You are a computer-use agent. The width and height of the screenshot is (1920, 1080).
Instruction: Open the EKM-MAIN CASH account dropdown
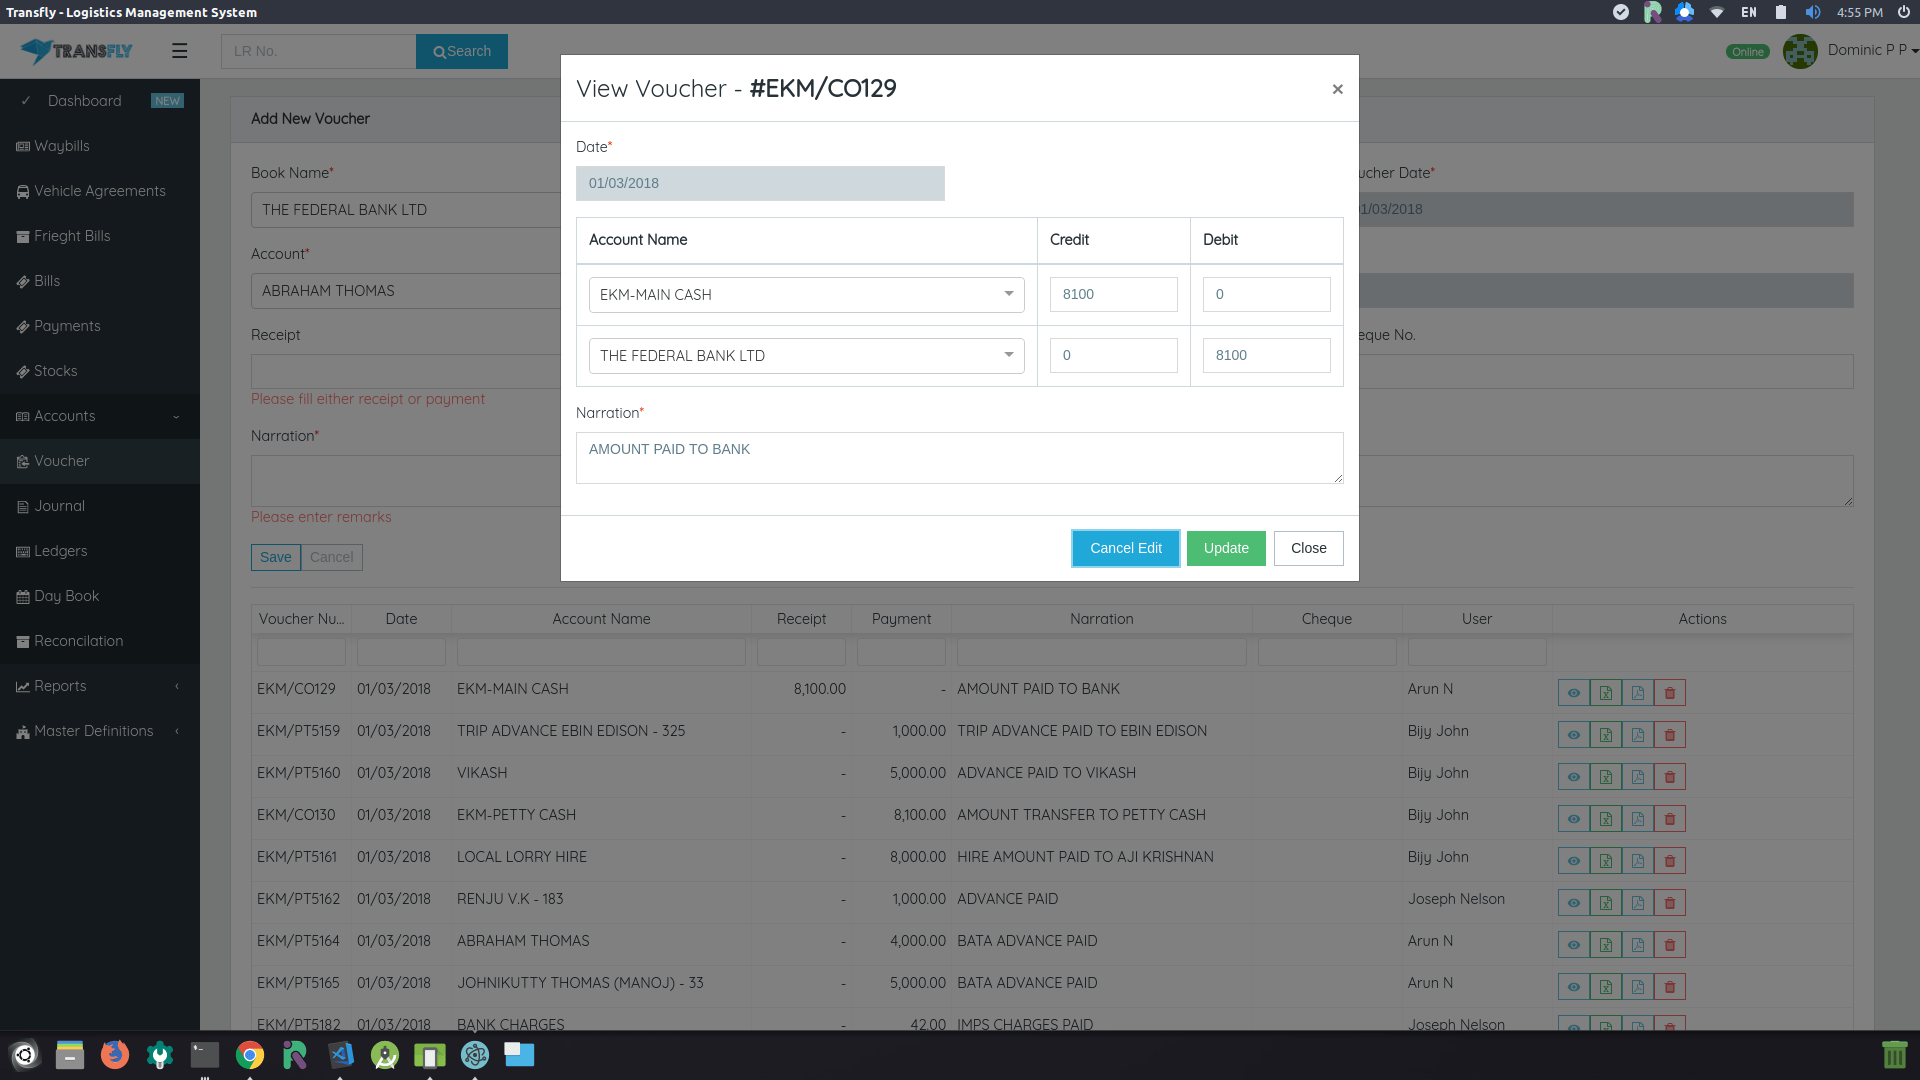(x=1008, y=294)
